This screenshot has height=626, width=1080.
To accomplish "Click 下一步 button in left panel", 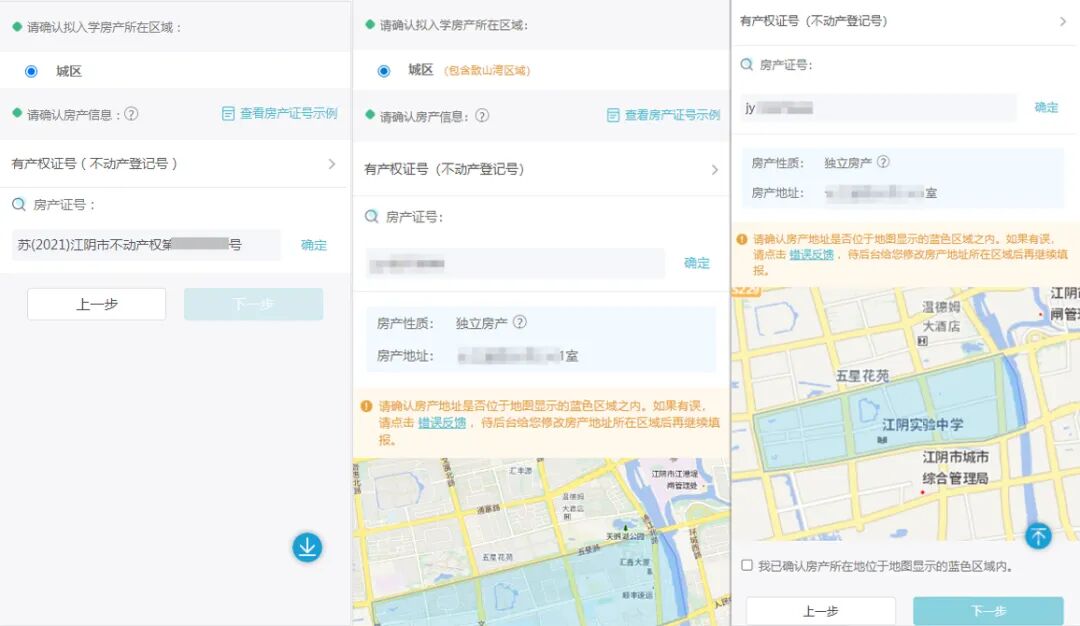I will [x=253, y=304].
